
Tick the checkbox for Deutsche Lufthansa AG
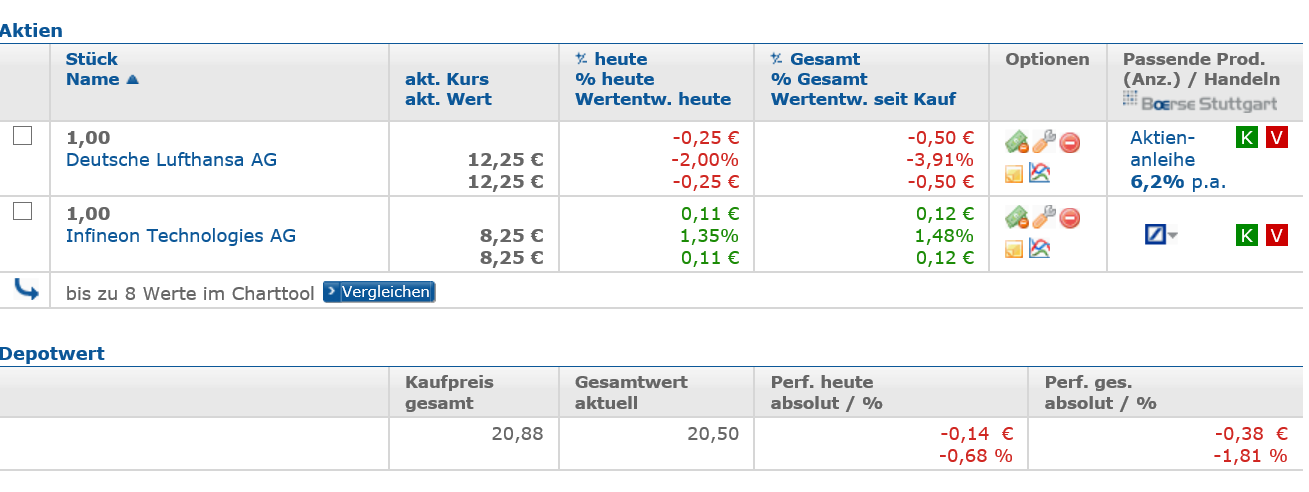[x=22, y=136]
